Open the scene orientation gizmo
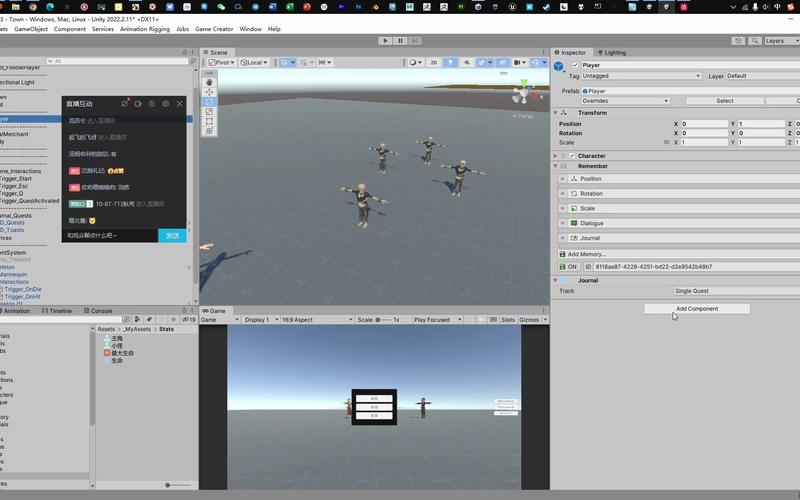 pyautogui.click(x=524, y=93)
